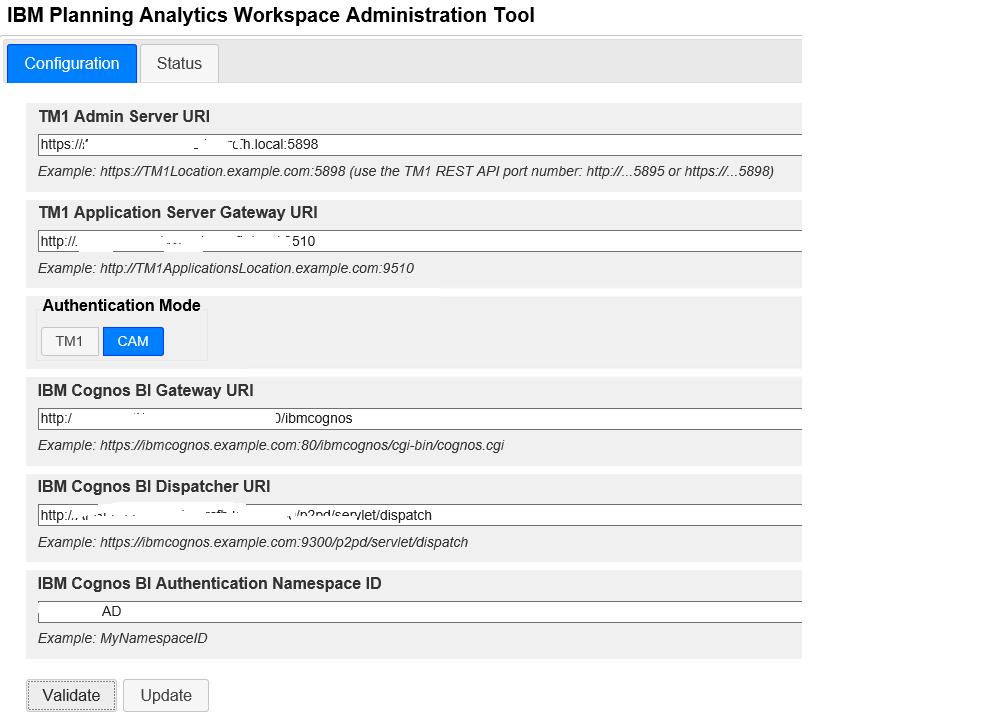Viewport: 1008px width, 727px height.
Task: Click the 'IBM Cognos BI Dispatcher URI' heading
Action: point(154,487)
